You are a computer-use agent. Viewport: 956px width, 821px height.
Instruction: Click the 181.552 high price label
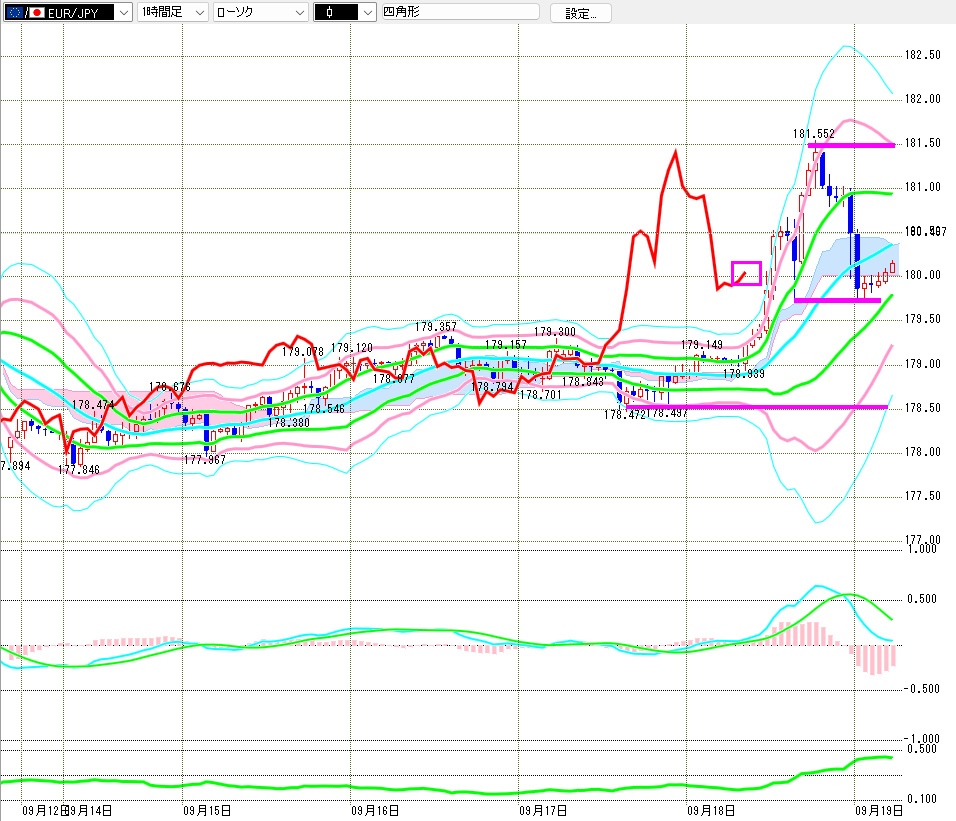[x=813, y=133]
